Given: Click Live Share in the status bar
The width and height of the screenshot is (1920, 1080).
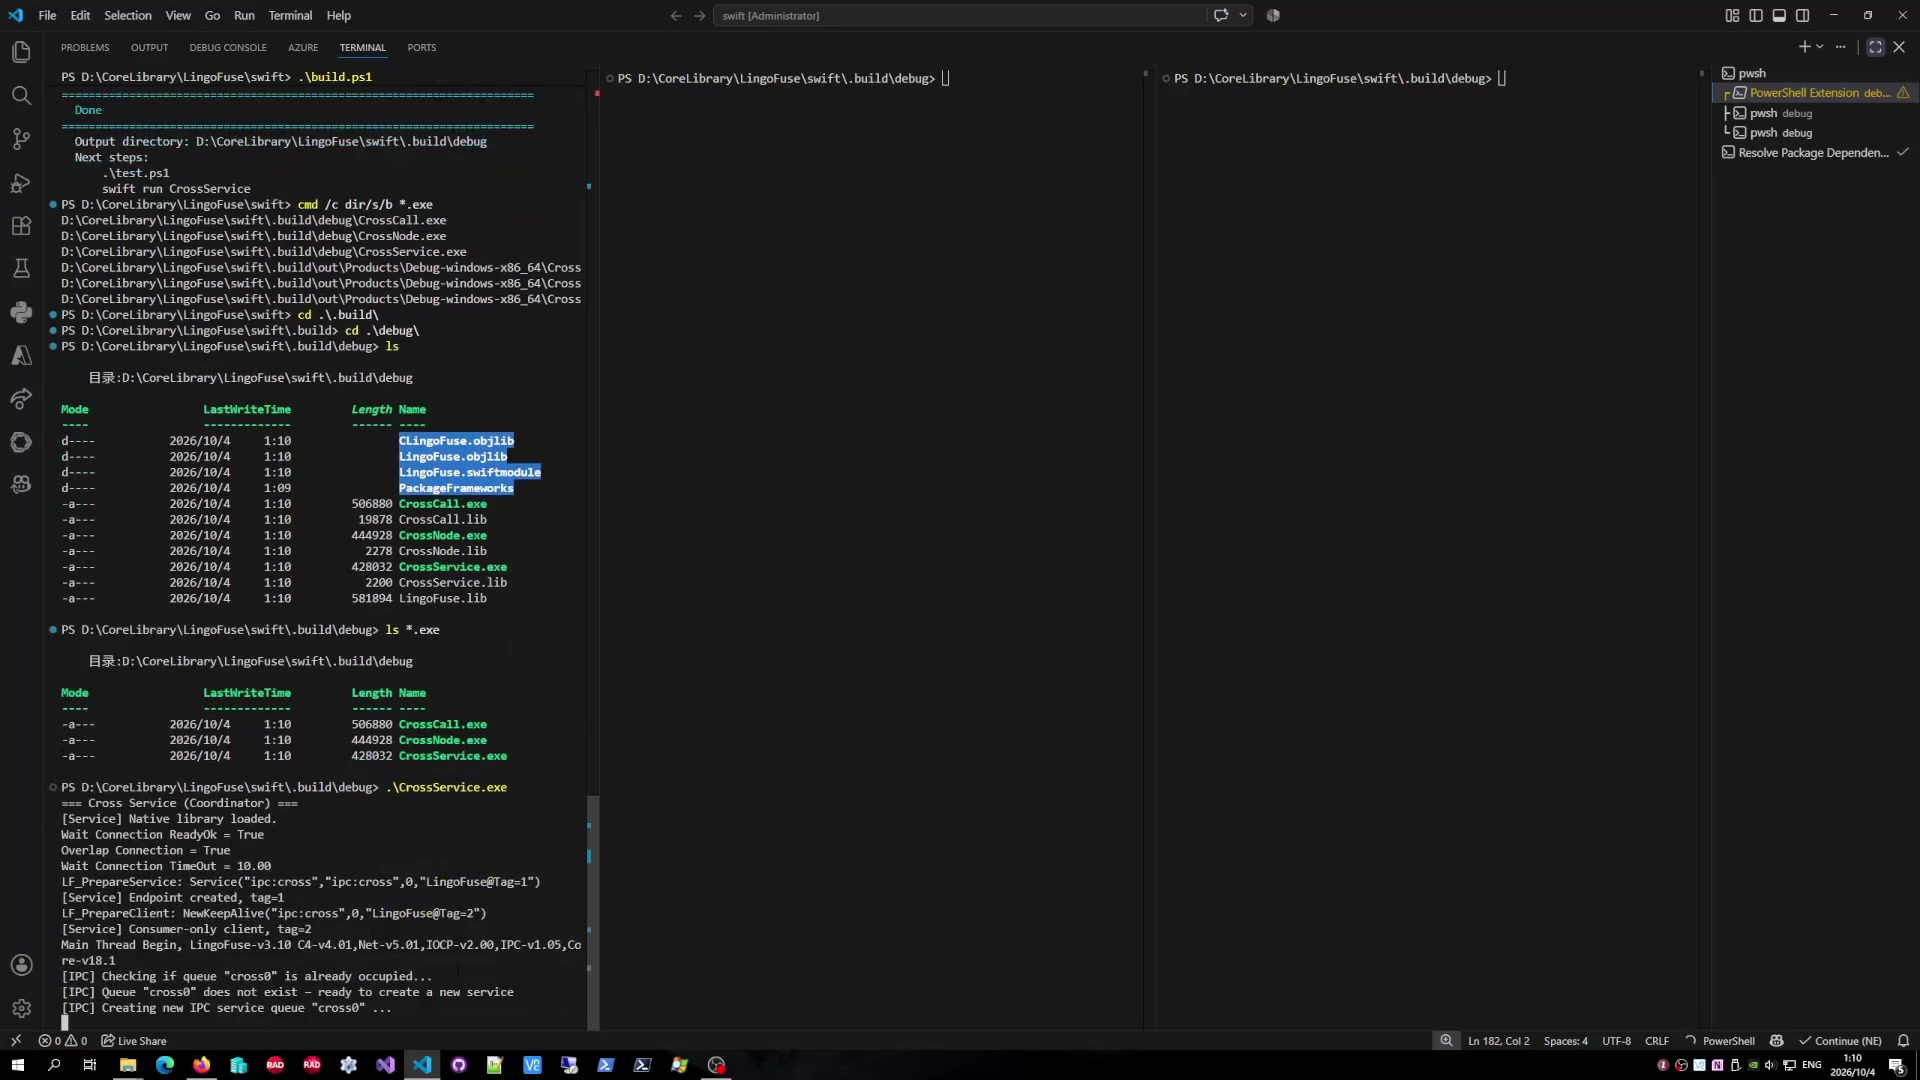Looking at the screenshot, I should pyautogui.click(x=134, y=1041).
